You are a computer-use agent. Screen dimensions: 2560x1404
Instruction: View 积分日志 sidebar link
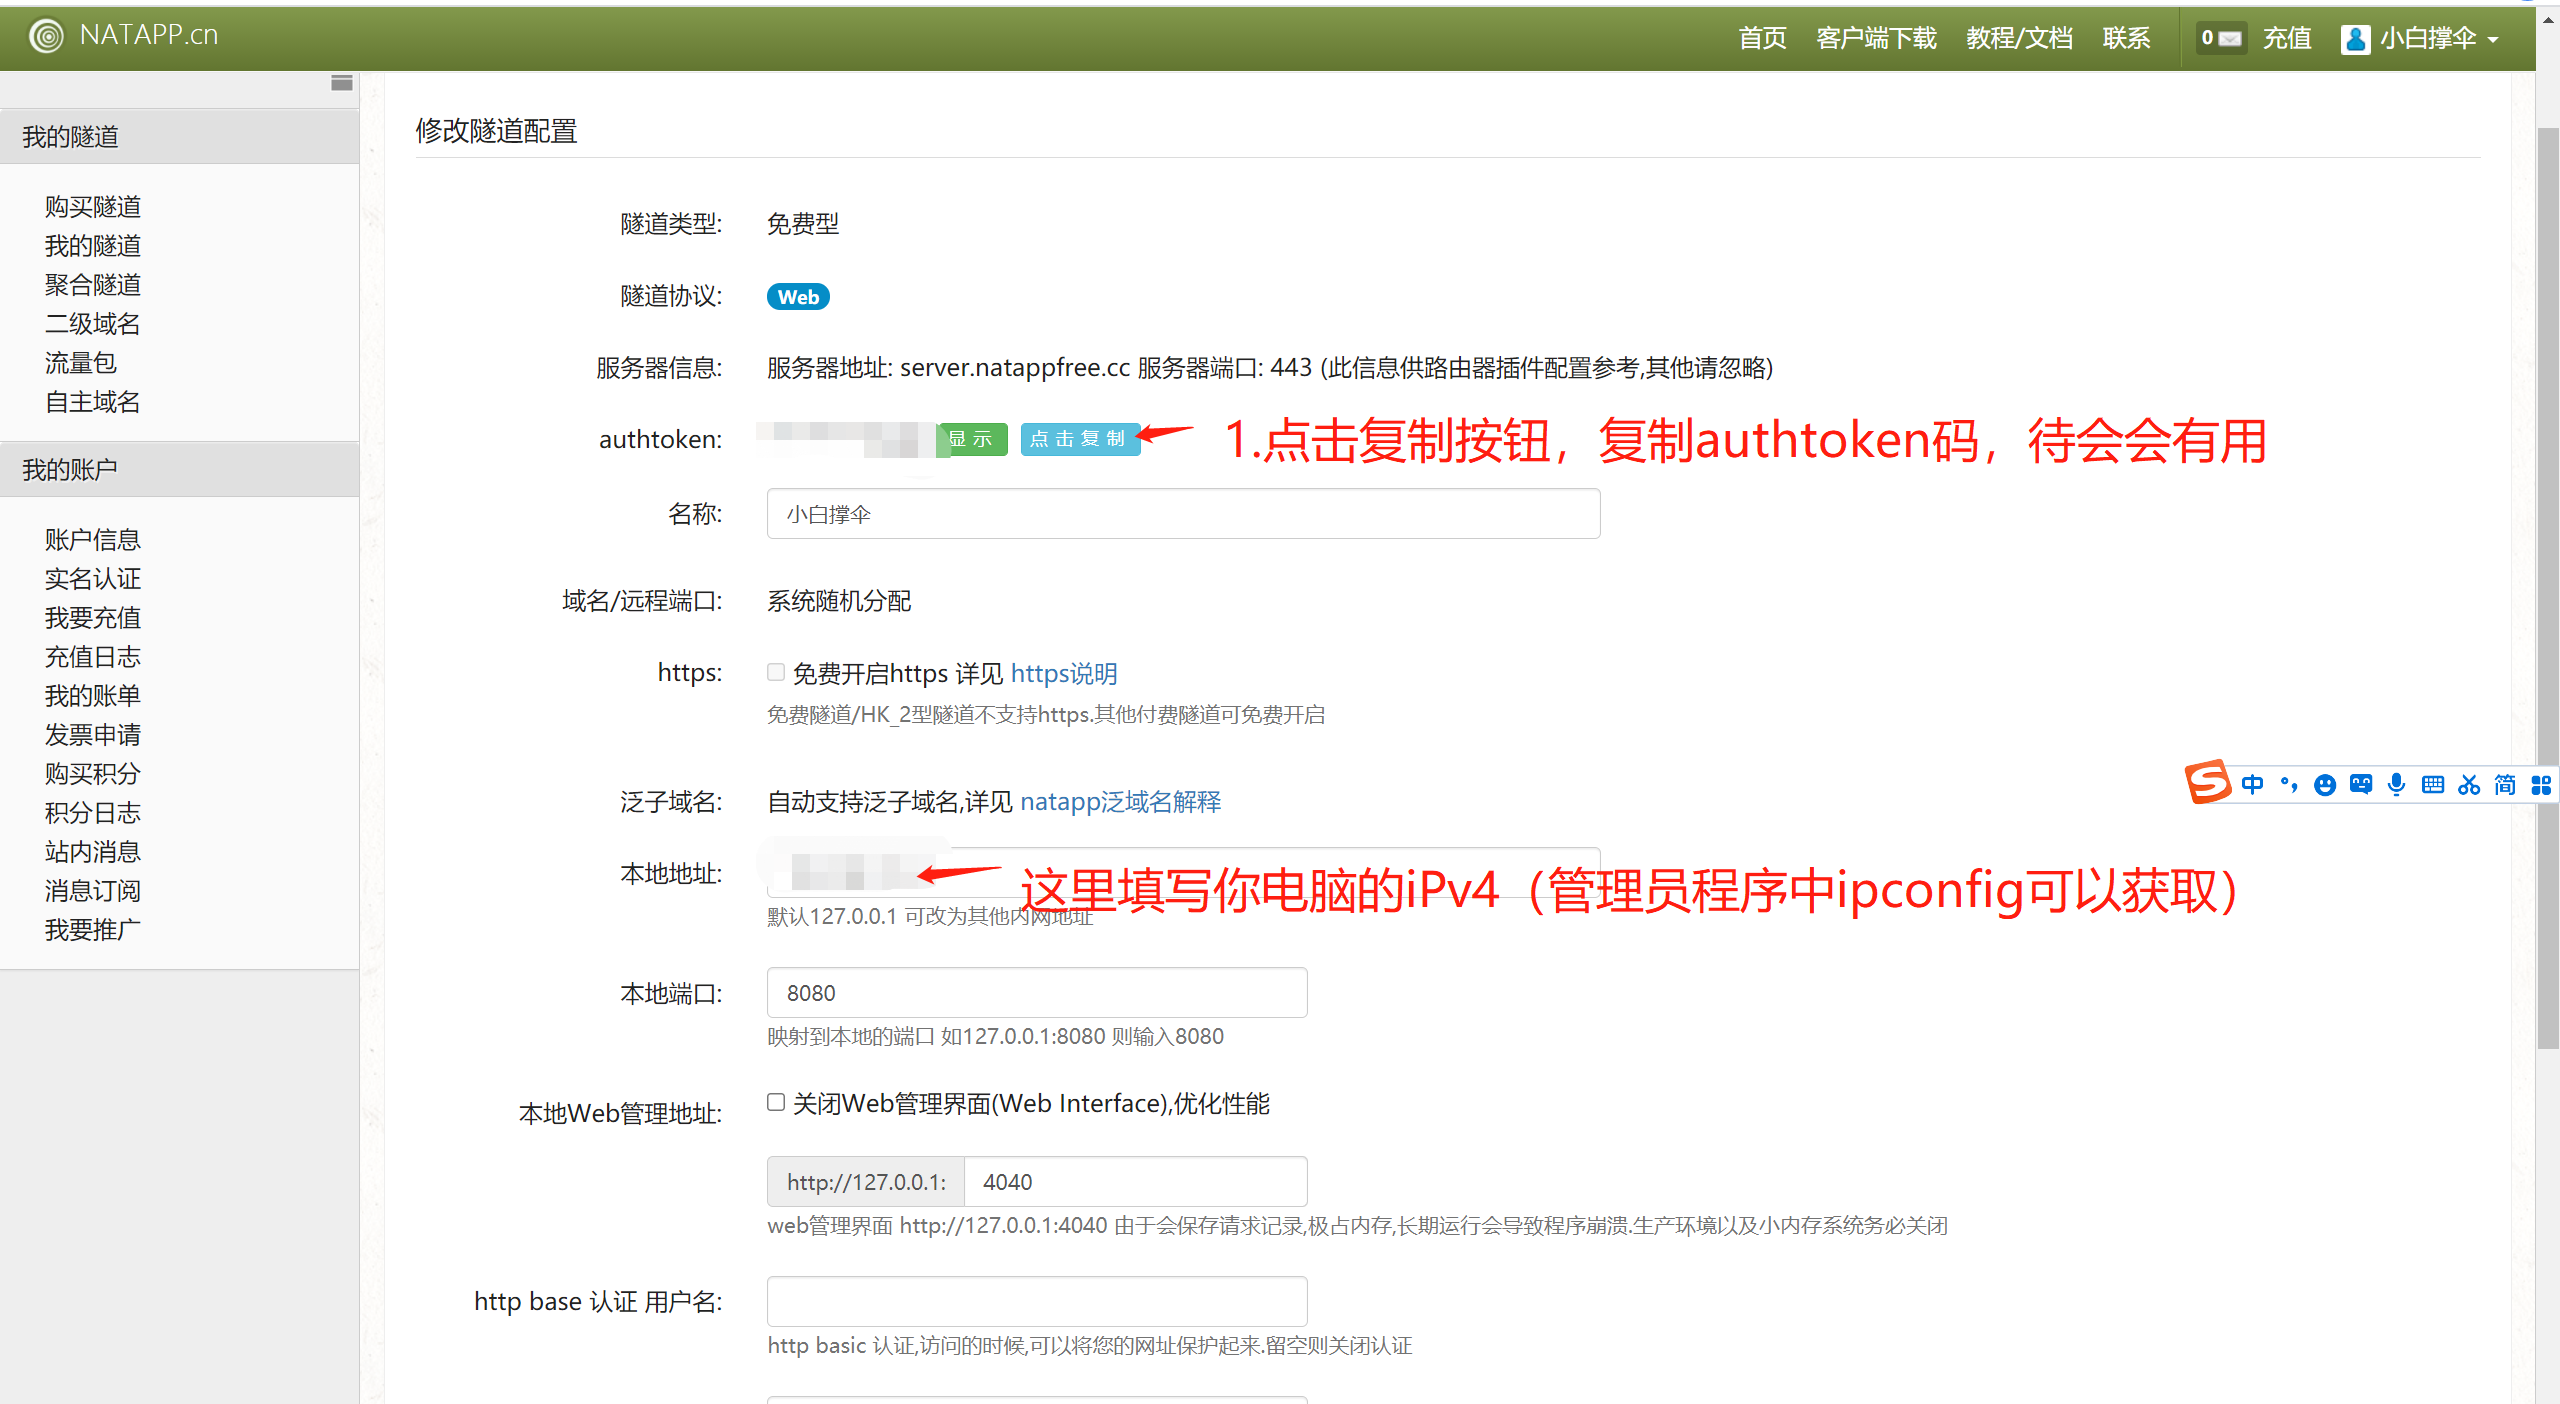[x=93, y=813]
